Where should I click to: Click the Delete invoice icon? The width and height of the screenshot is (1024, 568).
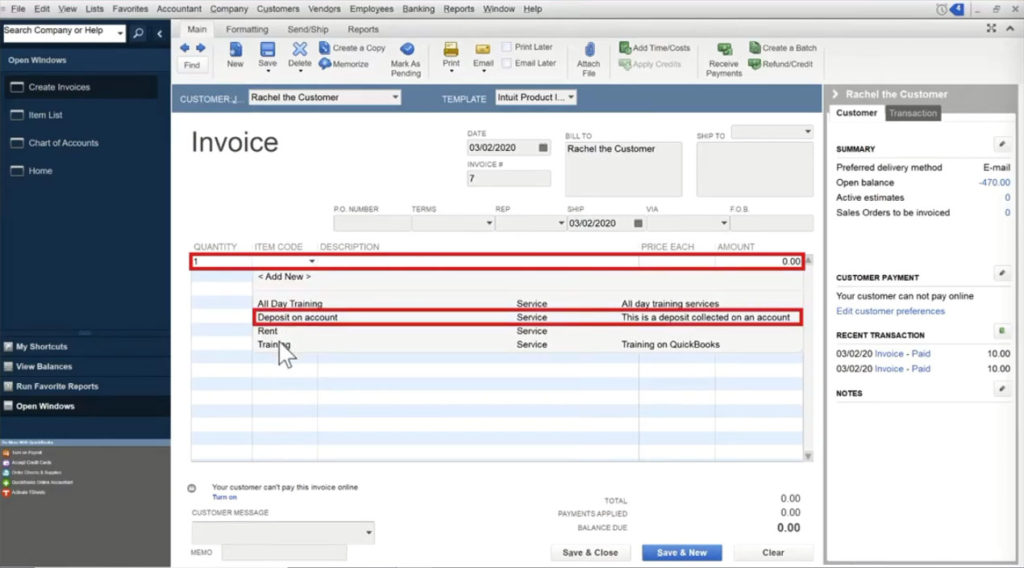[299, 49]
